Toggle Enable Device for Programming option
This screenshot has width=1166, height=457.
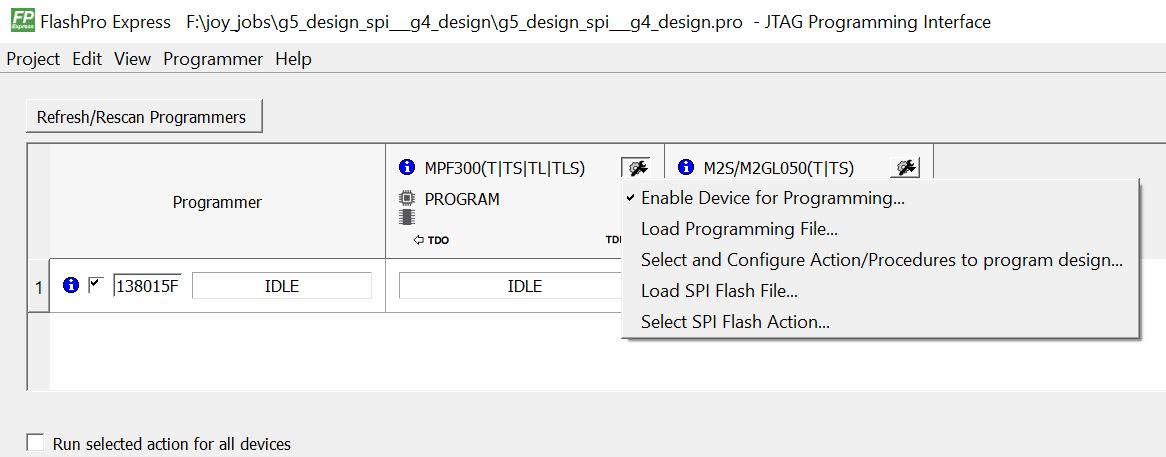(x=772, y=198)
